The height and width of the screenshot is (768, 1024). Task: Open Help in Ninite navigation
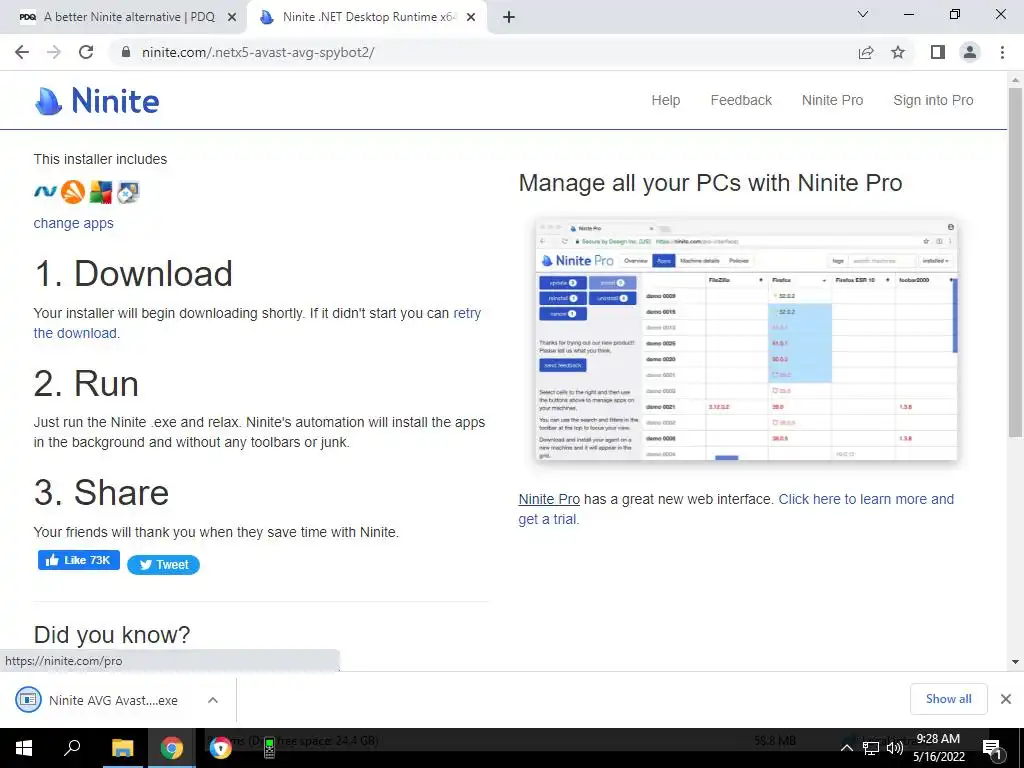[x=665, y=101]
